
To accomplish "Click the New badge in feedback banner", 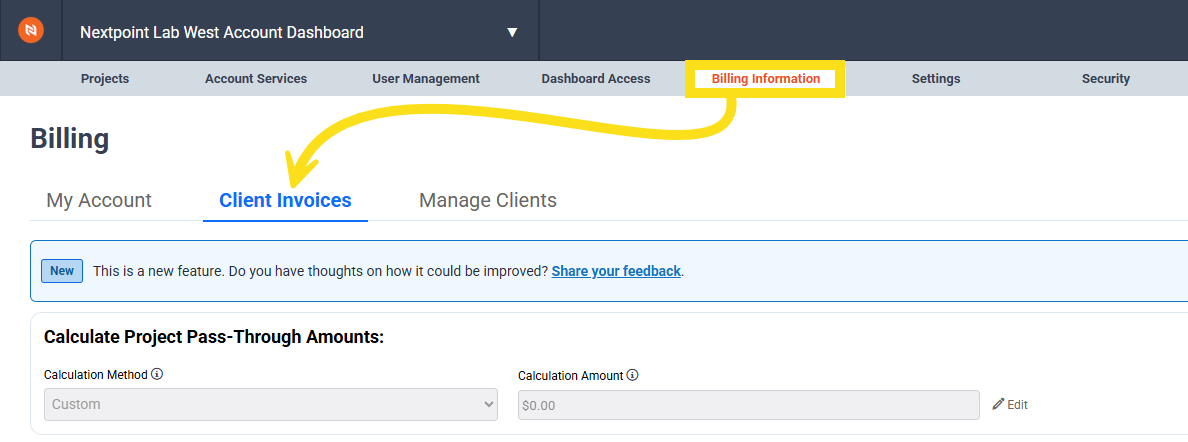I will click(62, 271).
